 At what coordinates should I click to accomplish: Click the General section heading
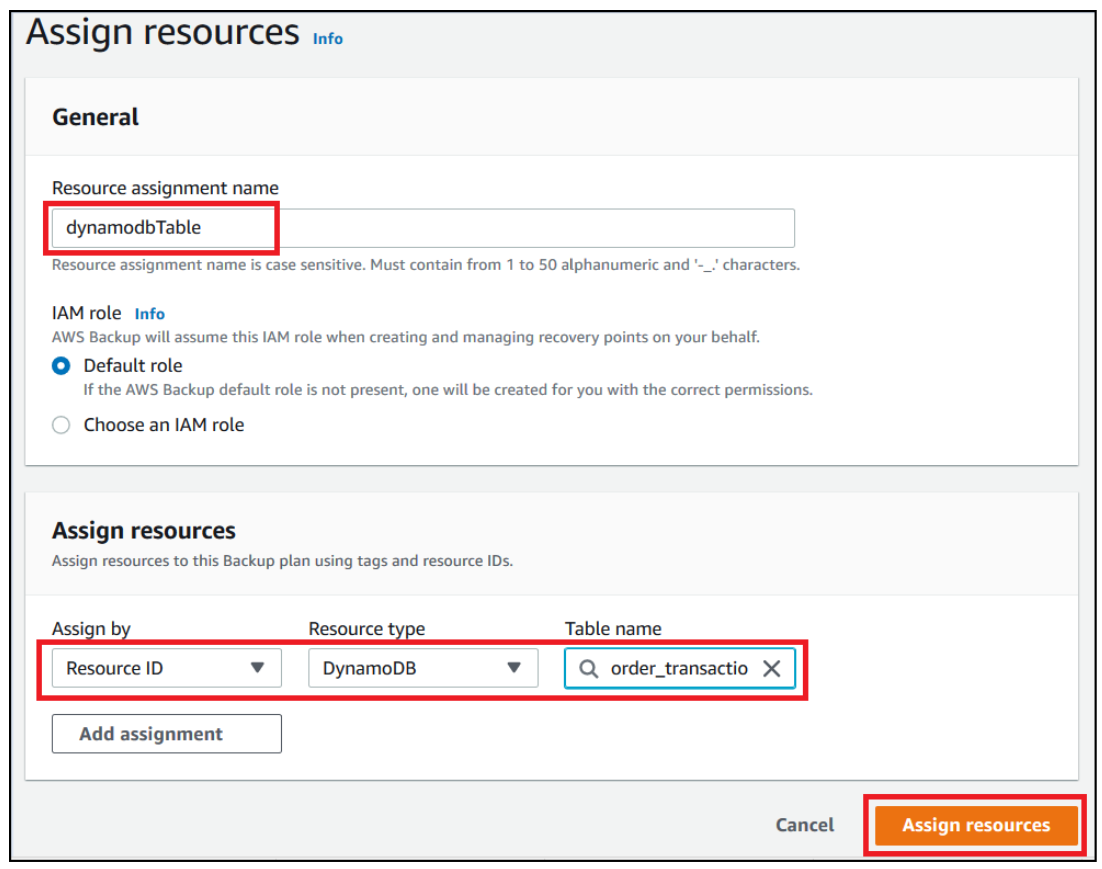[x=96, y=117]
